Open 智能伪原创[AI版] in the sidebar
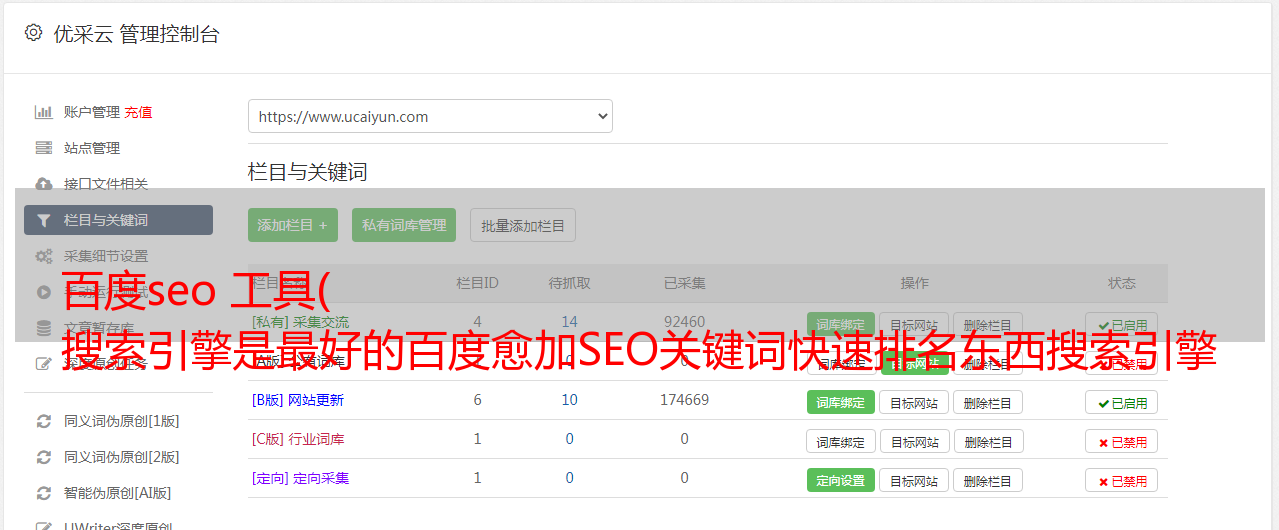This screenshot has width=1279, height=530. (x=118, y=493)
